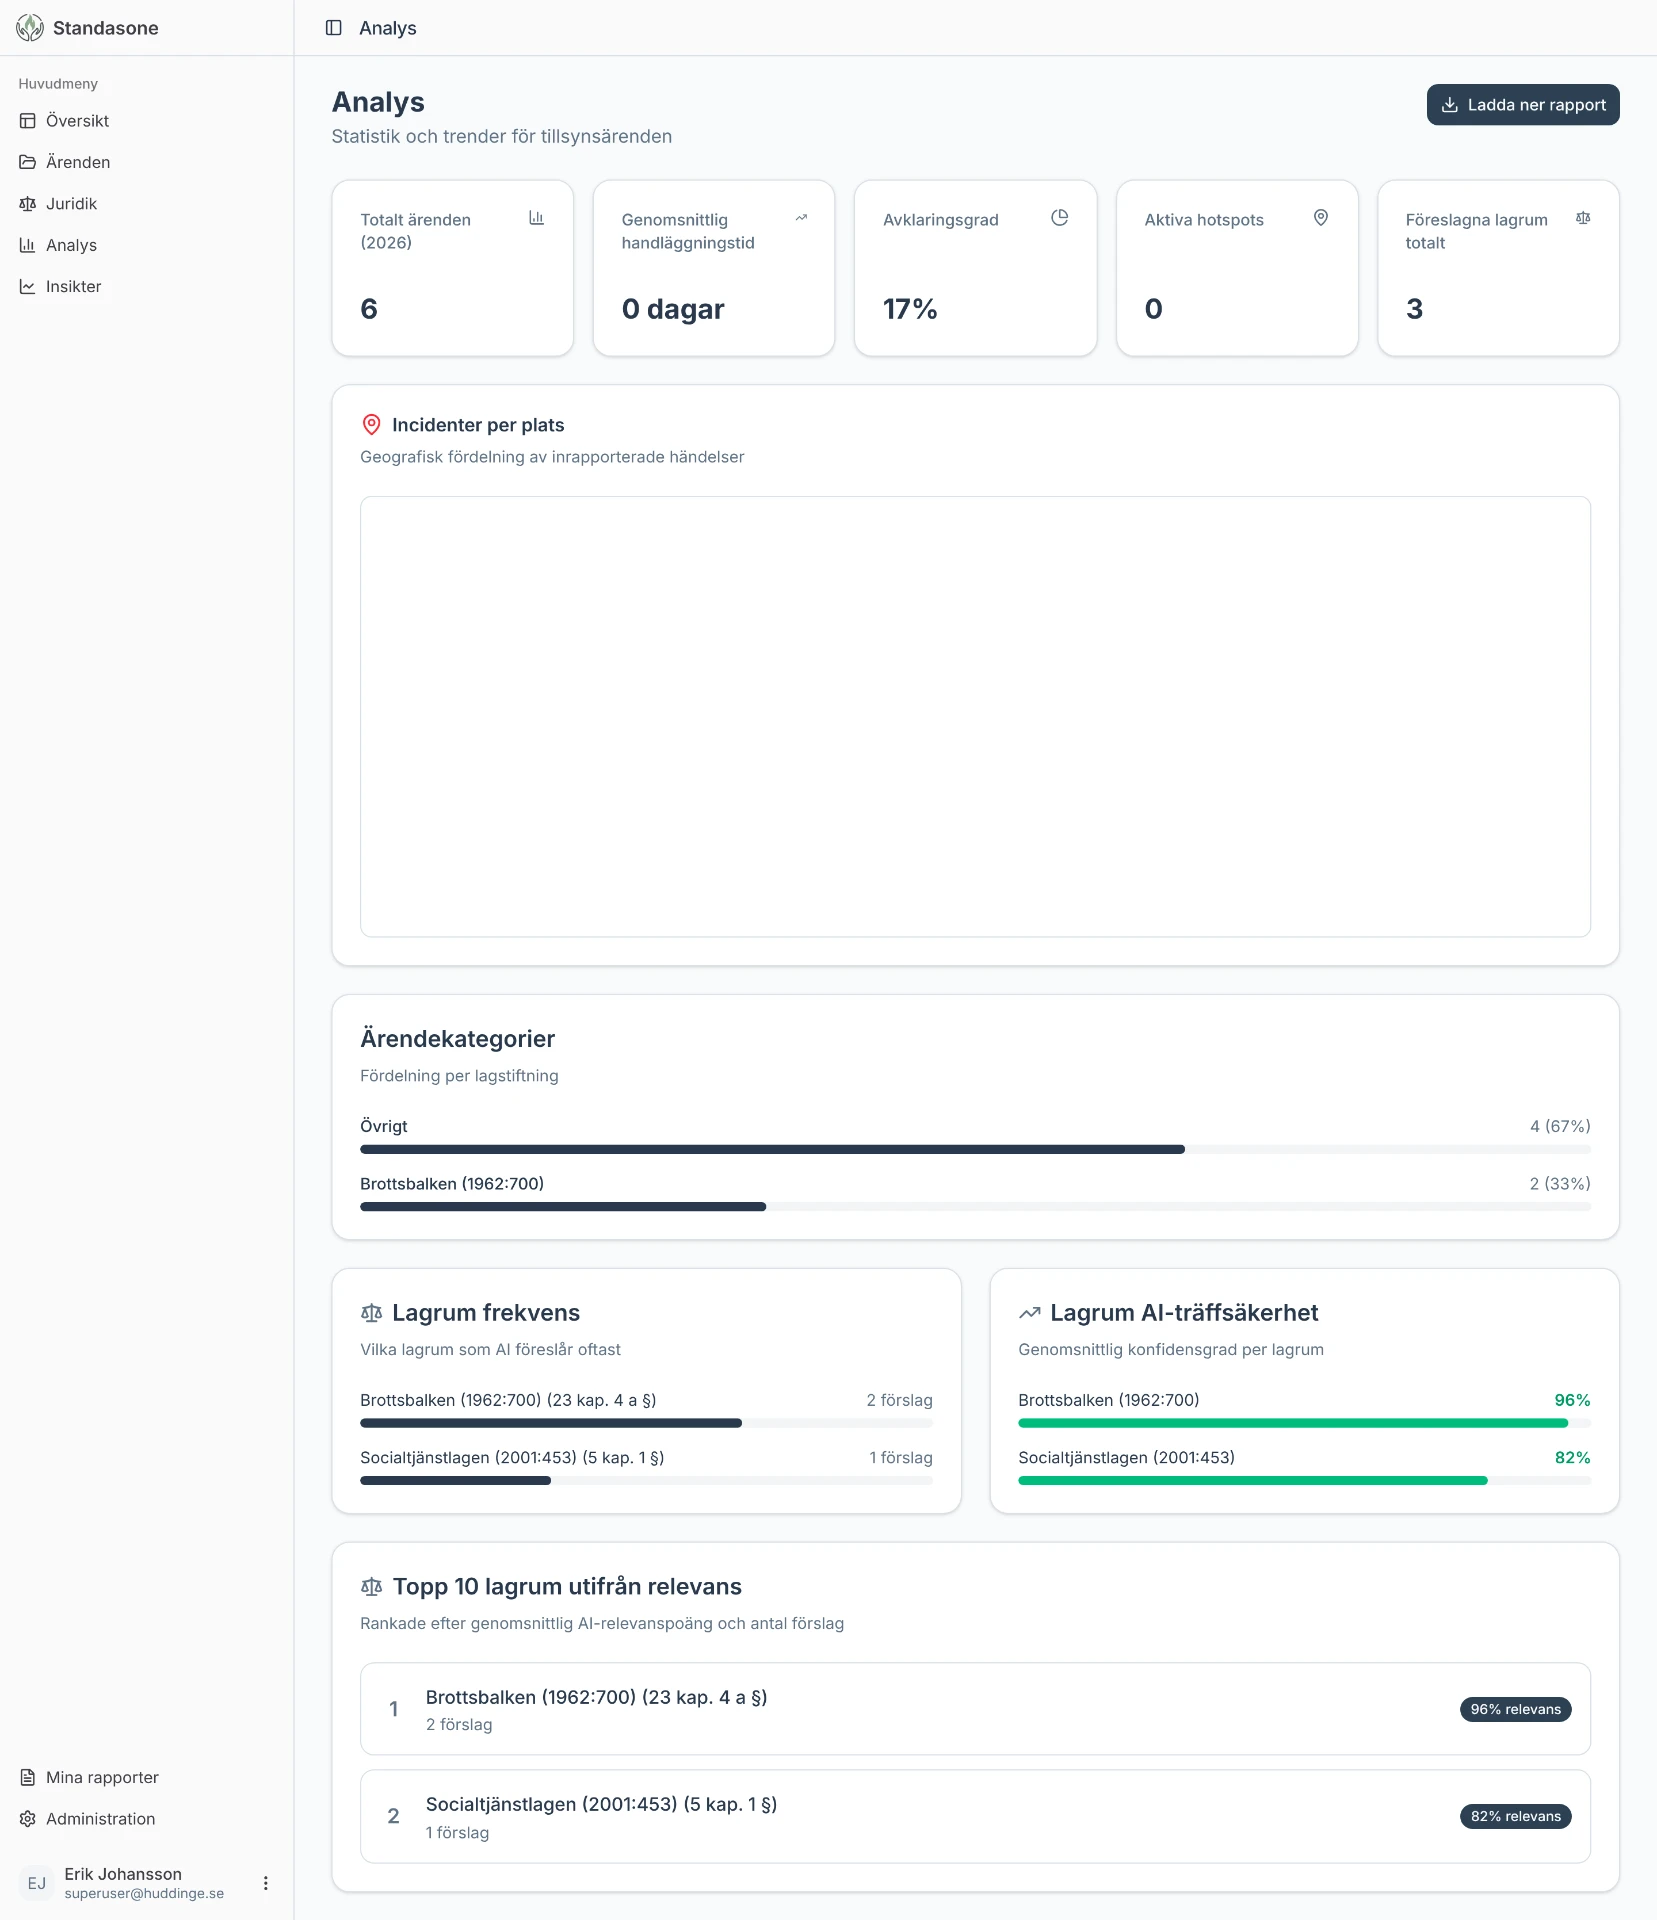Click the scales icon in Föreslagna lagrum card
Screen dimensions: 1657x1920
(x=1583, y=218)
